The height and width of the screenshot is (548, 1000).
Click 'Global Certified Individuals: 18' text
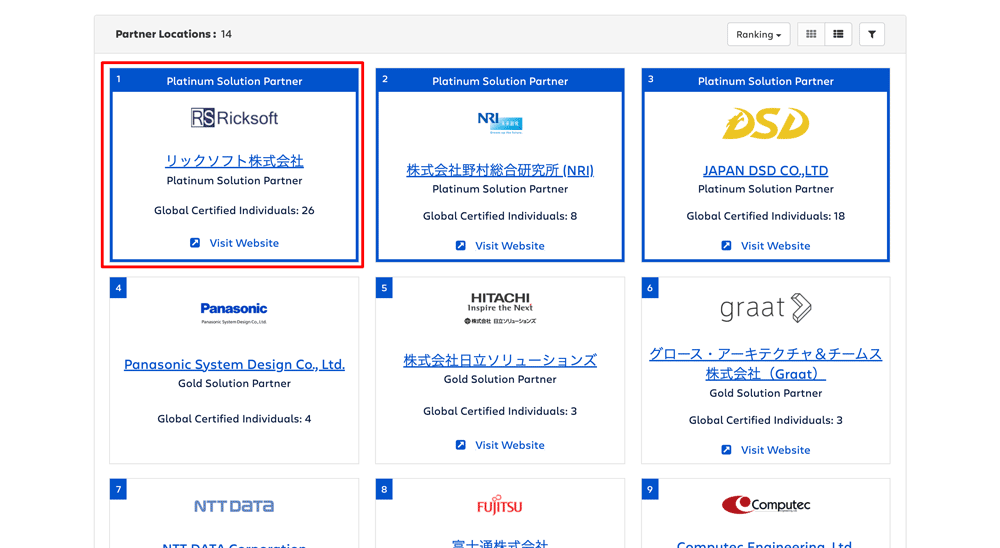point(765,216)
